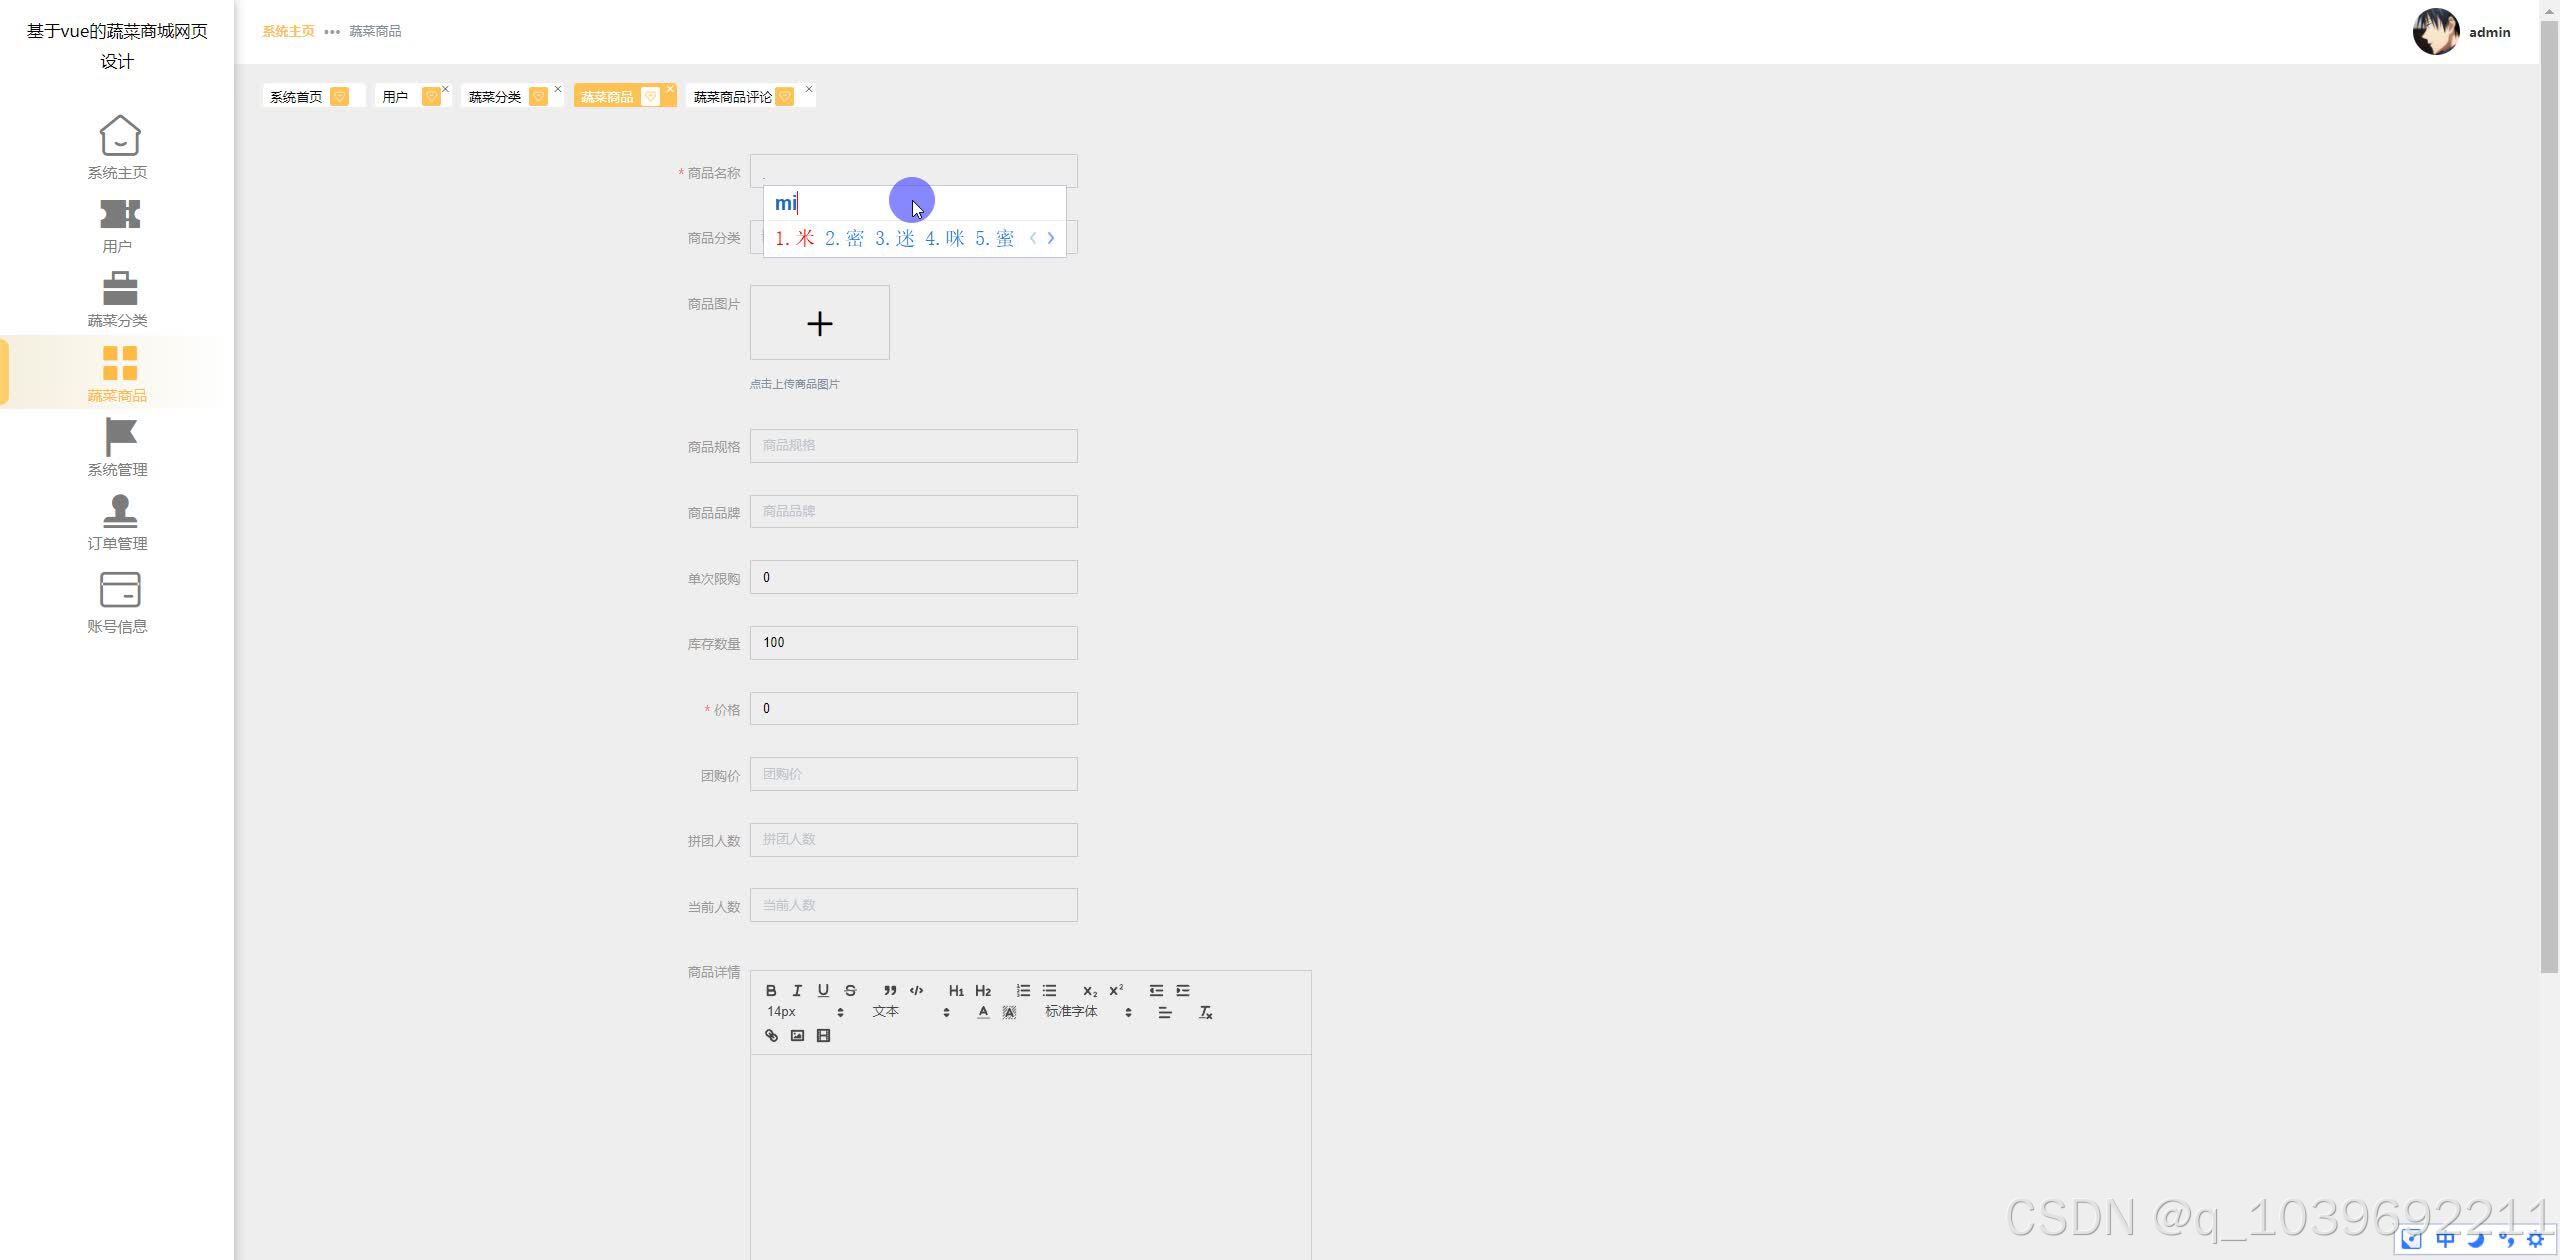Image resolution: width=2560 pixels, height=1260 pixels.
Task: Click the 系统主页 breadcrumb link
Action: (x=288, y=31)
